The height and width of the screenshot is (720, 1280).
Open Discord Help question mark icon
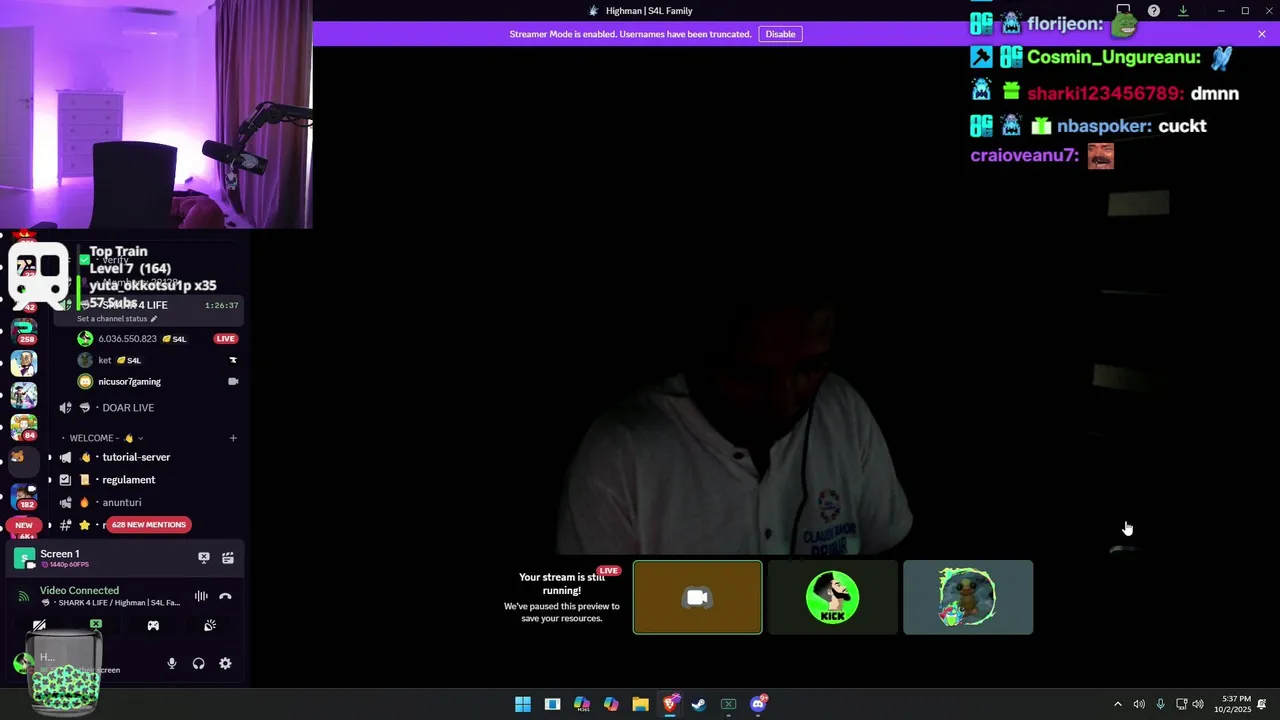pyautogui.click(x=1154, y=11)
